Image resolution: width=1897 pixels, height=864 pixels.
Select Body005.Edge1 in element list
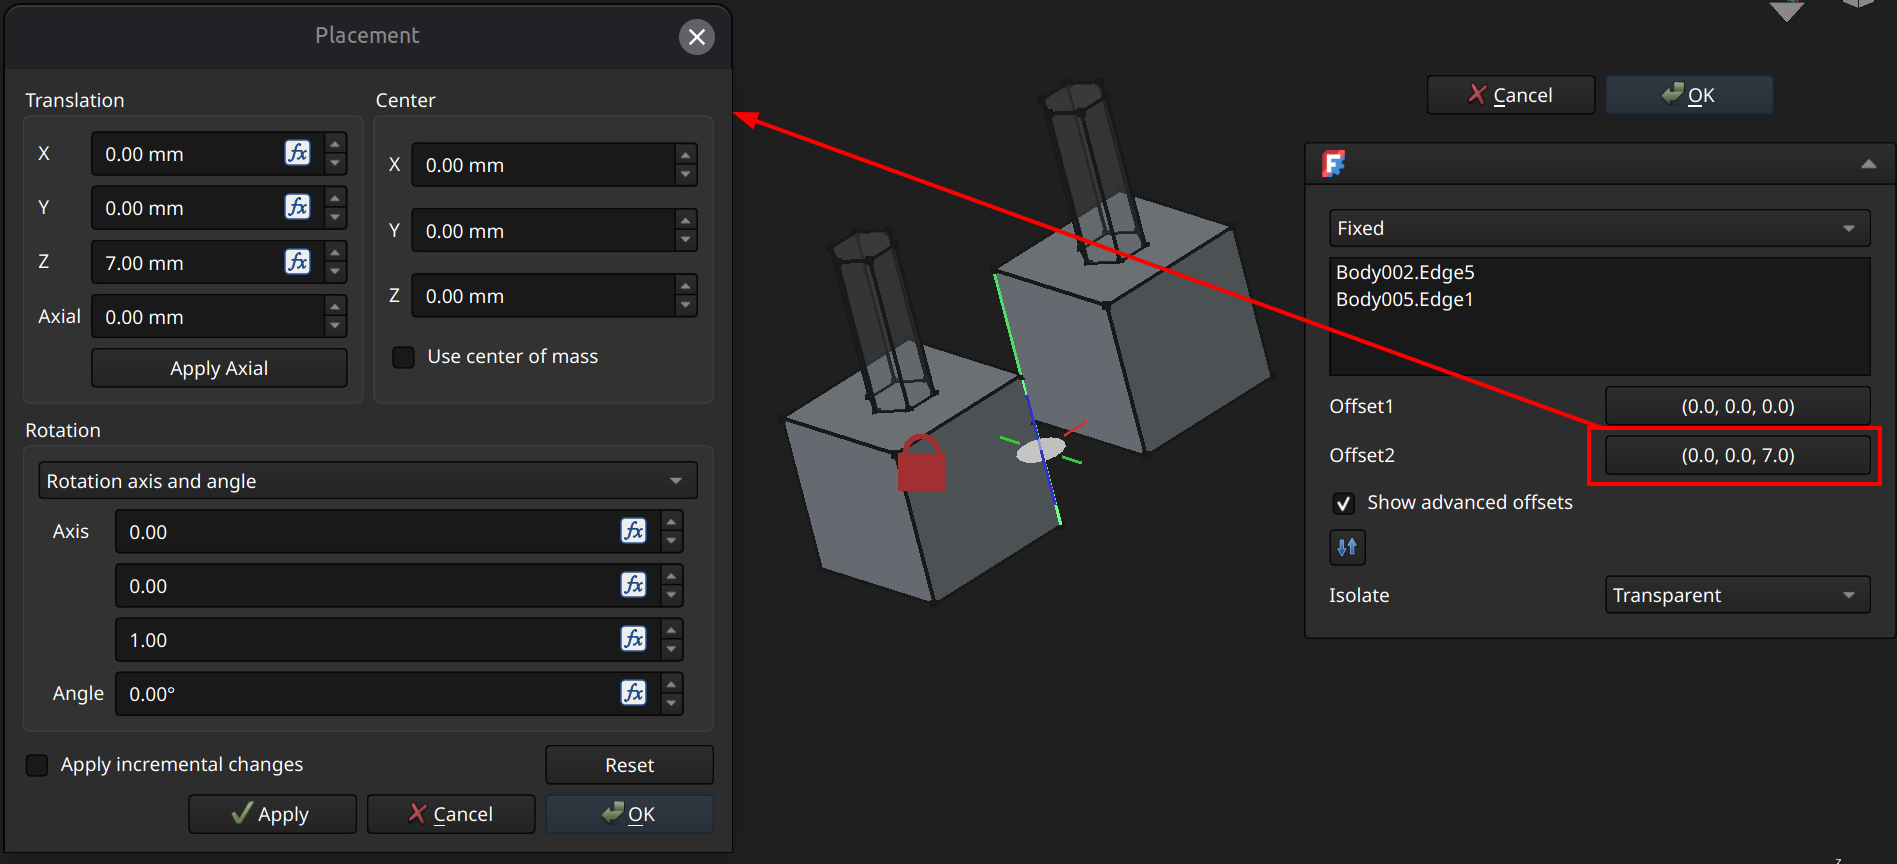click(1404, 299)
